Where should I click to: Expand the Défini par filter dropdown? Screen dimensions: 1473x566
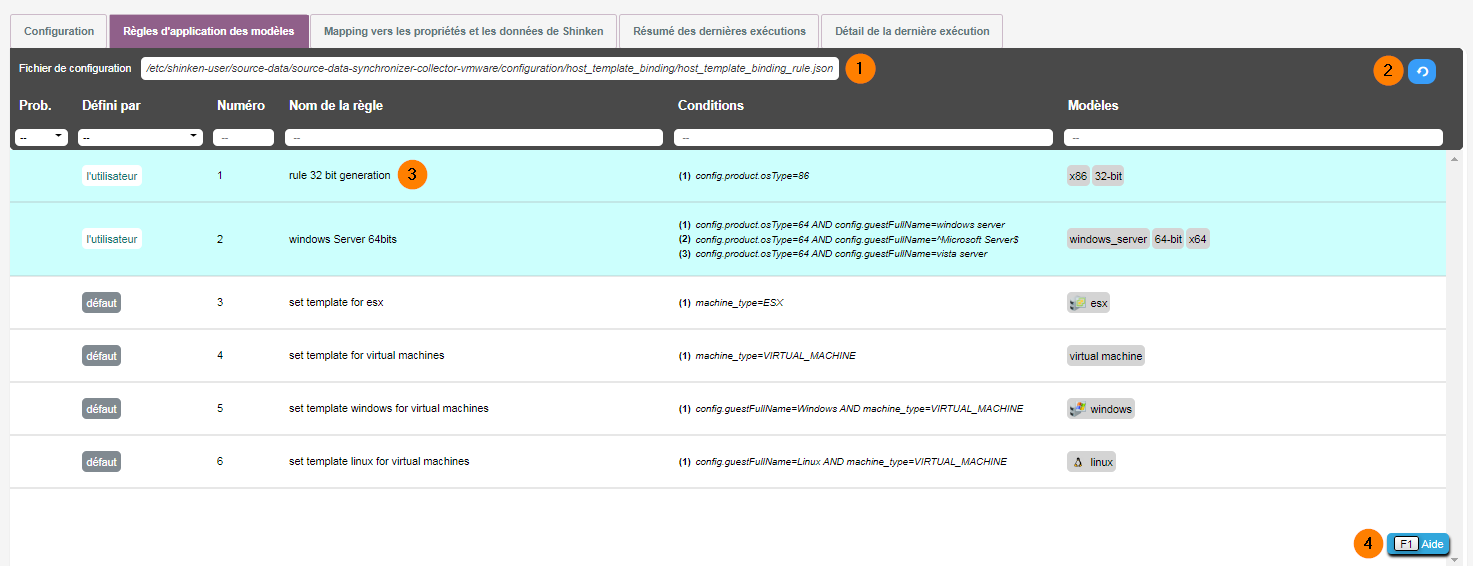(140, 137)
